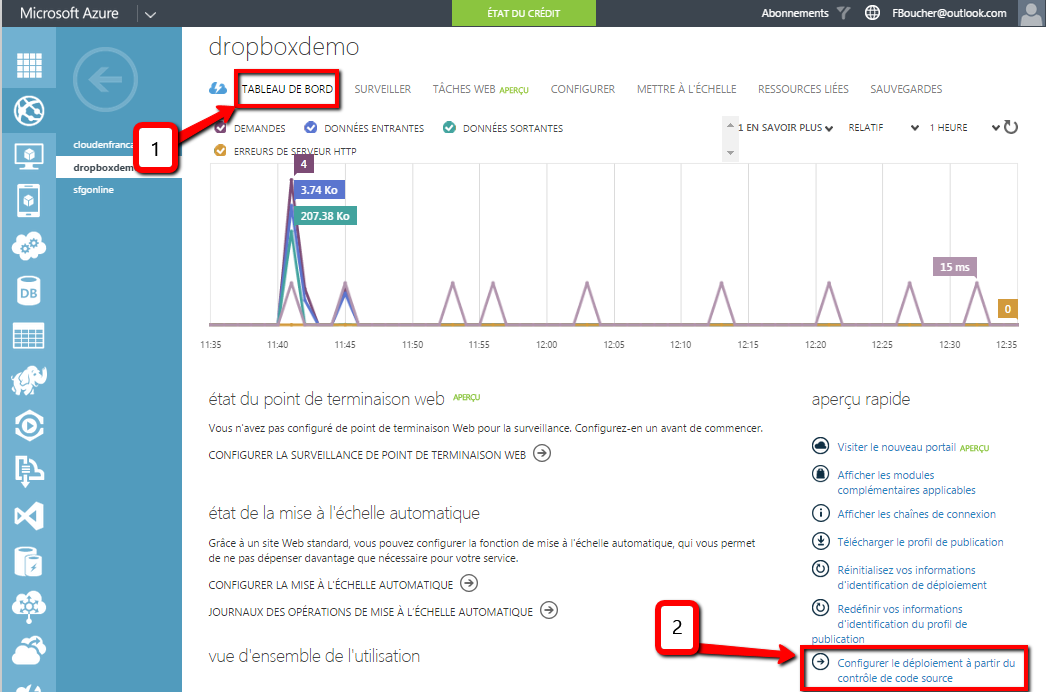Click the 3.74 Ko chart data label

[319, 190]
